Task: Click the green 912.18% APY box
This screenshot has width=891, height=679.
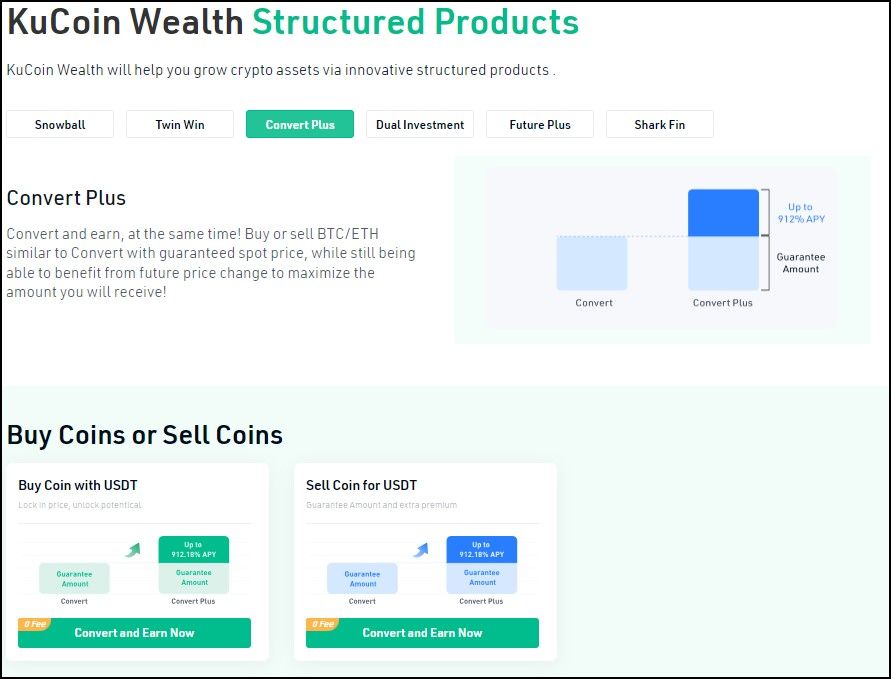Action: pyautogui.click(x=193, y=550)
